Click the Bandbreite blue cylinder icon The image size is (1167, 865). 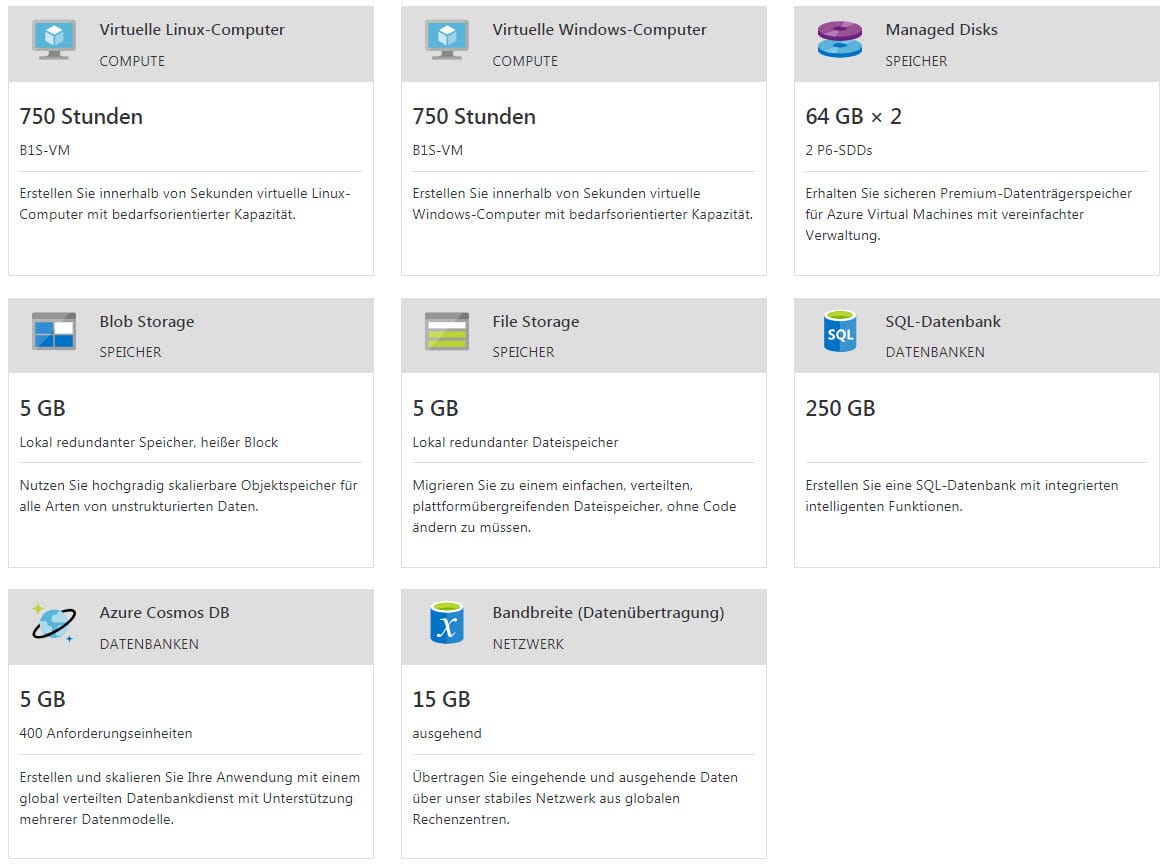(447, 623)
